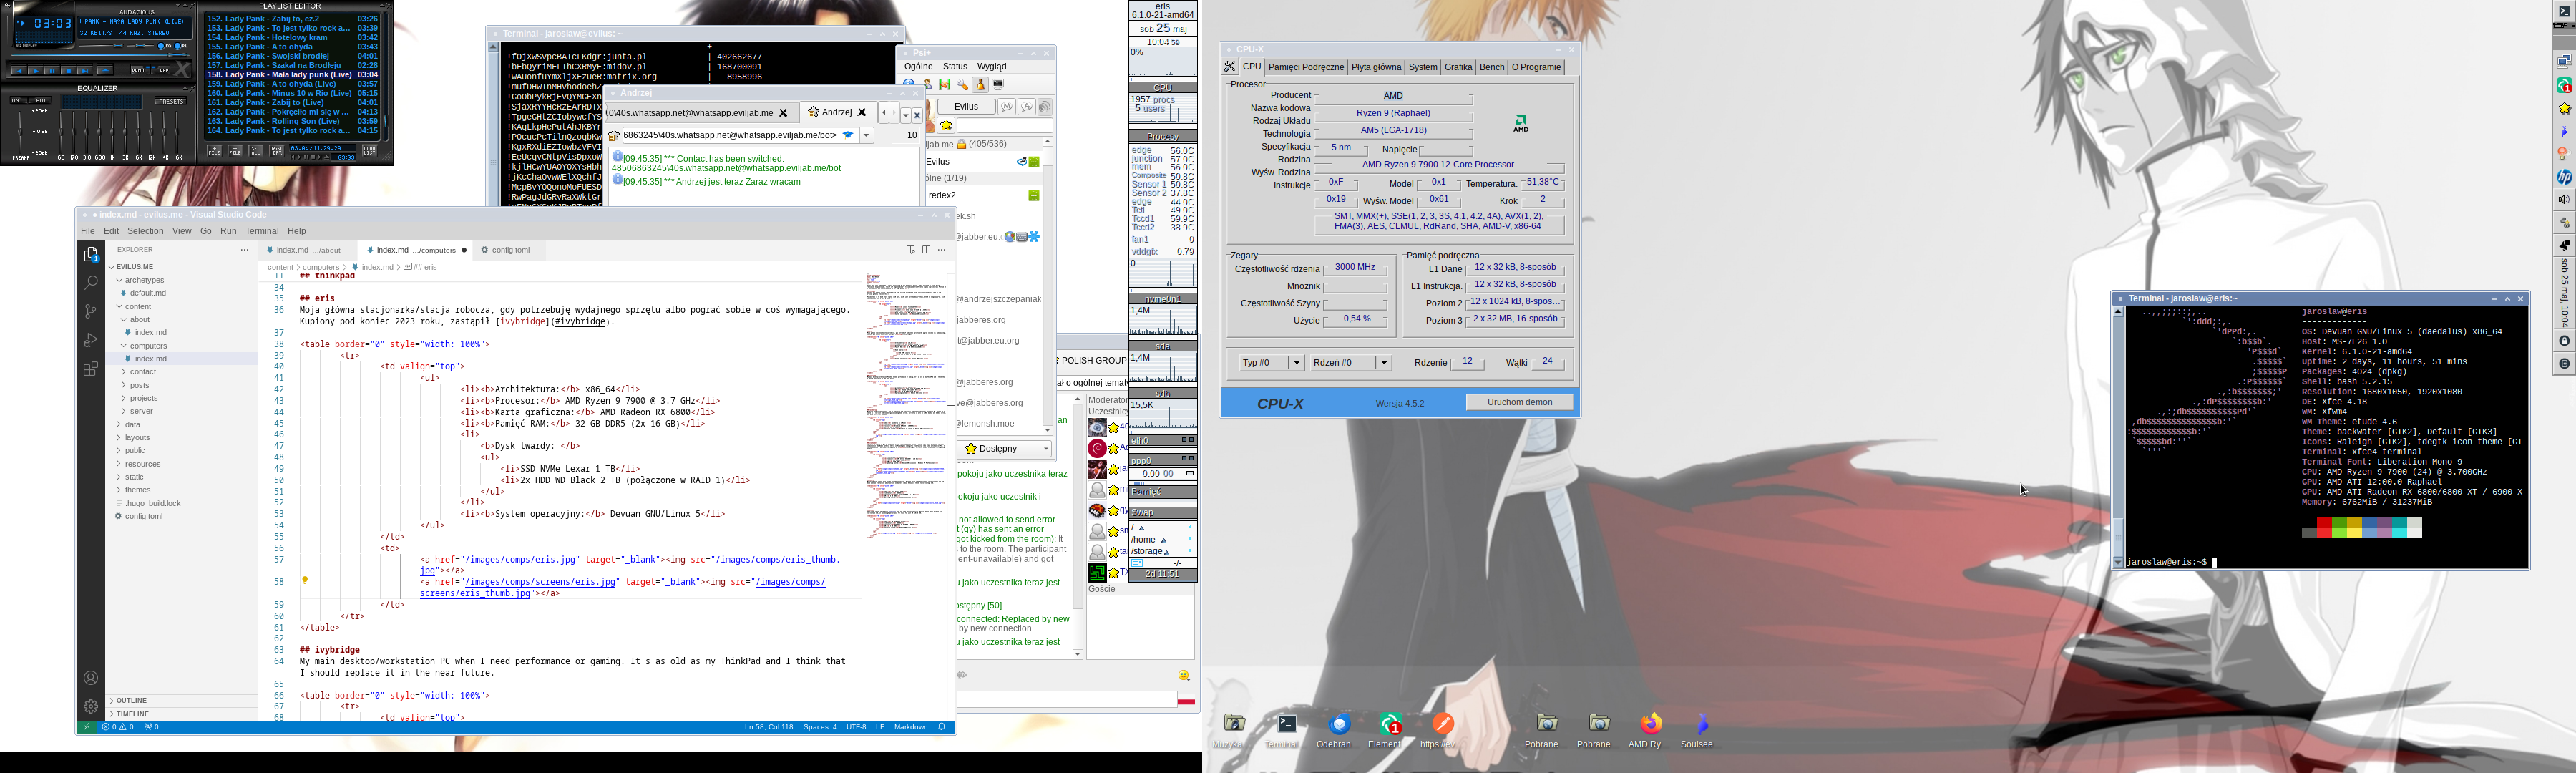The image size is (2576, 773).
Task: Switch to index.md about editor tab
Action: coord(309,250)
